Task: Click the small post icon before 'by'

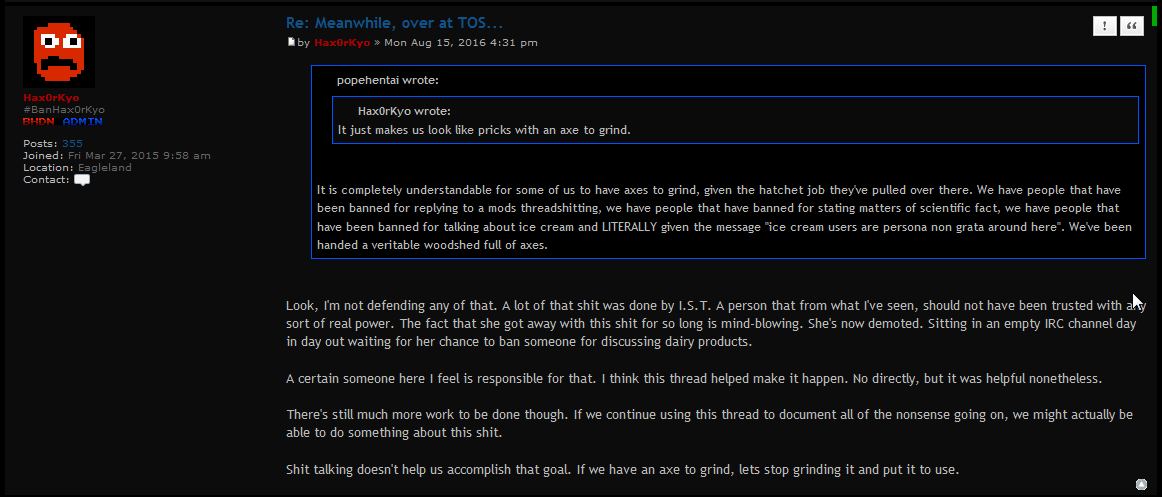Action: tap(291, 42)
